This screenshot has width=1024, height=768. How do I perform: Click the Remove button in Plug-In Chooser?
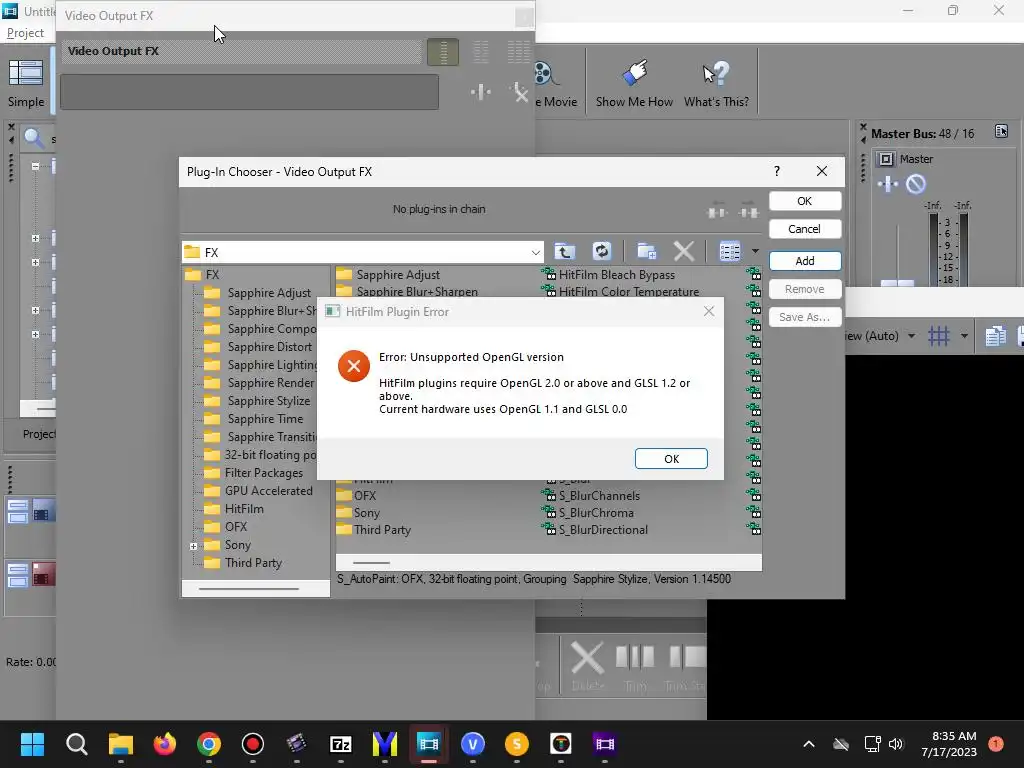pyautogui.click(x=805, y=289)
